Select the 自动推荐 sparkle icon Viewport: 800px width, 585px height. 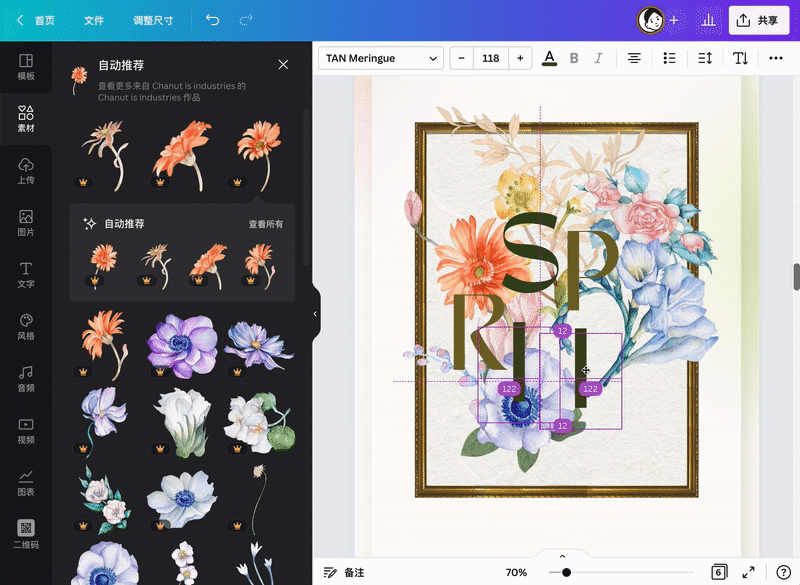click(90, 224)
